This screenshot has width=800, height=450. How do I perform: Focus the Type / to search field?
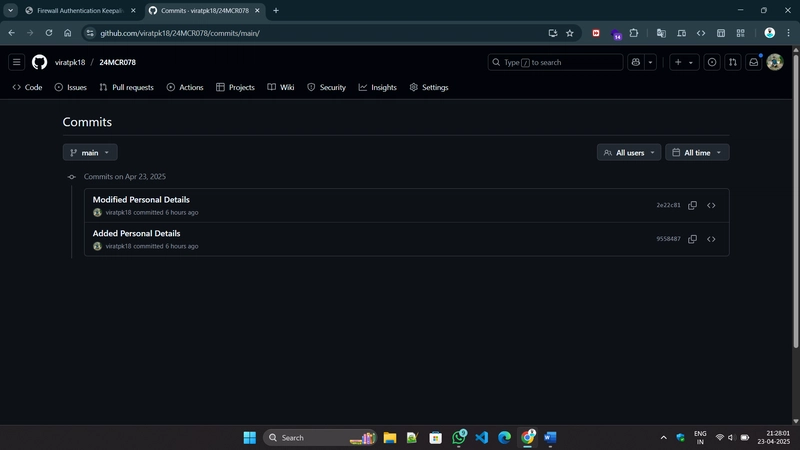point(555,62)
